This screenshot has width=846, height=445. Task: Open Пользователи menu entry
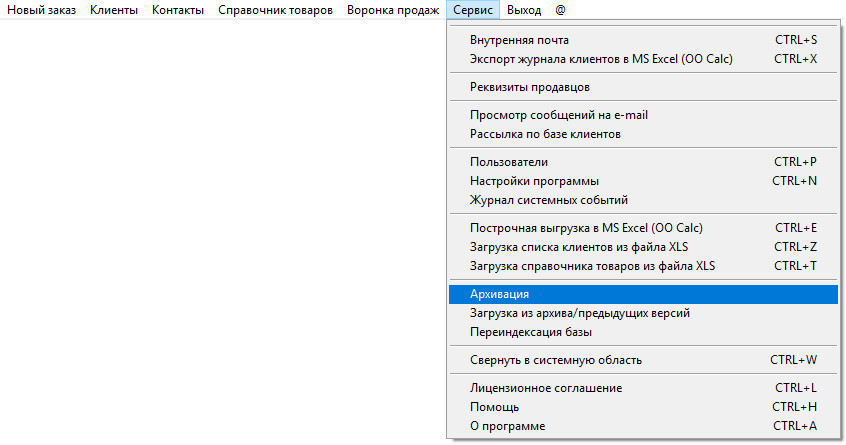(x=508, y=162)
